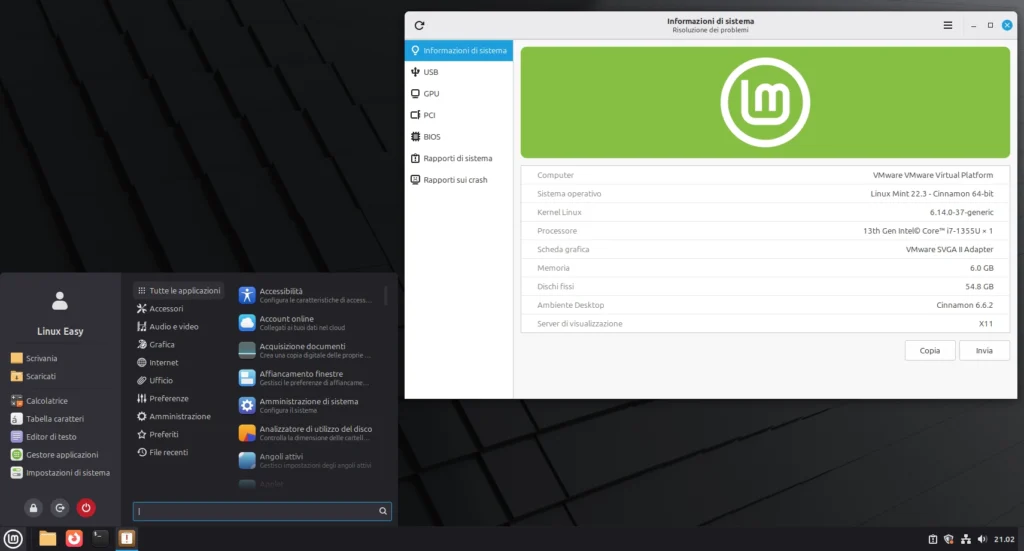This screenshot has height=551, width=1024.
Task: Launch Analizzatore di utilizzo del disco
Action: pyautogui.click(x=308, y=433)
